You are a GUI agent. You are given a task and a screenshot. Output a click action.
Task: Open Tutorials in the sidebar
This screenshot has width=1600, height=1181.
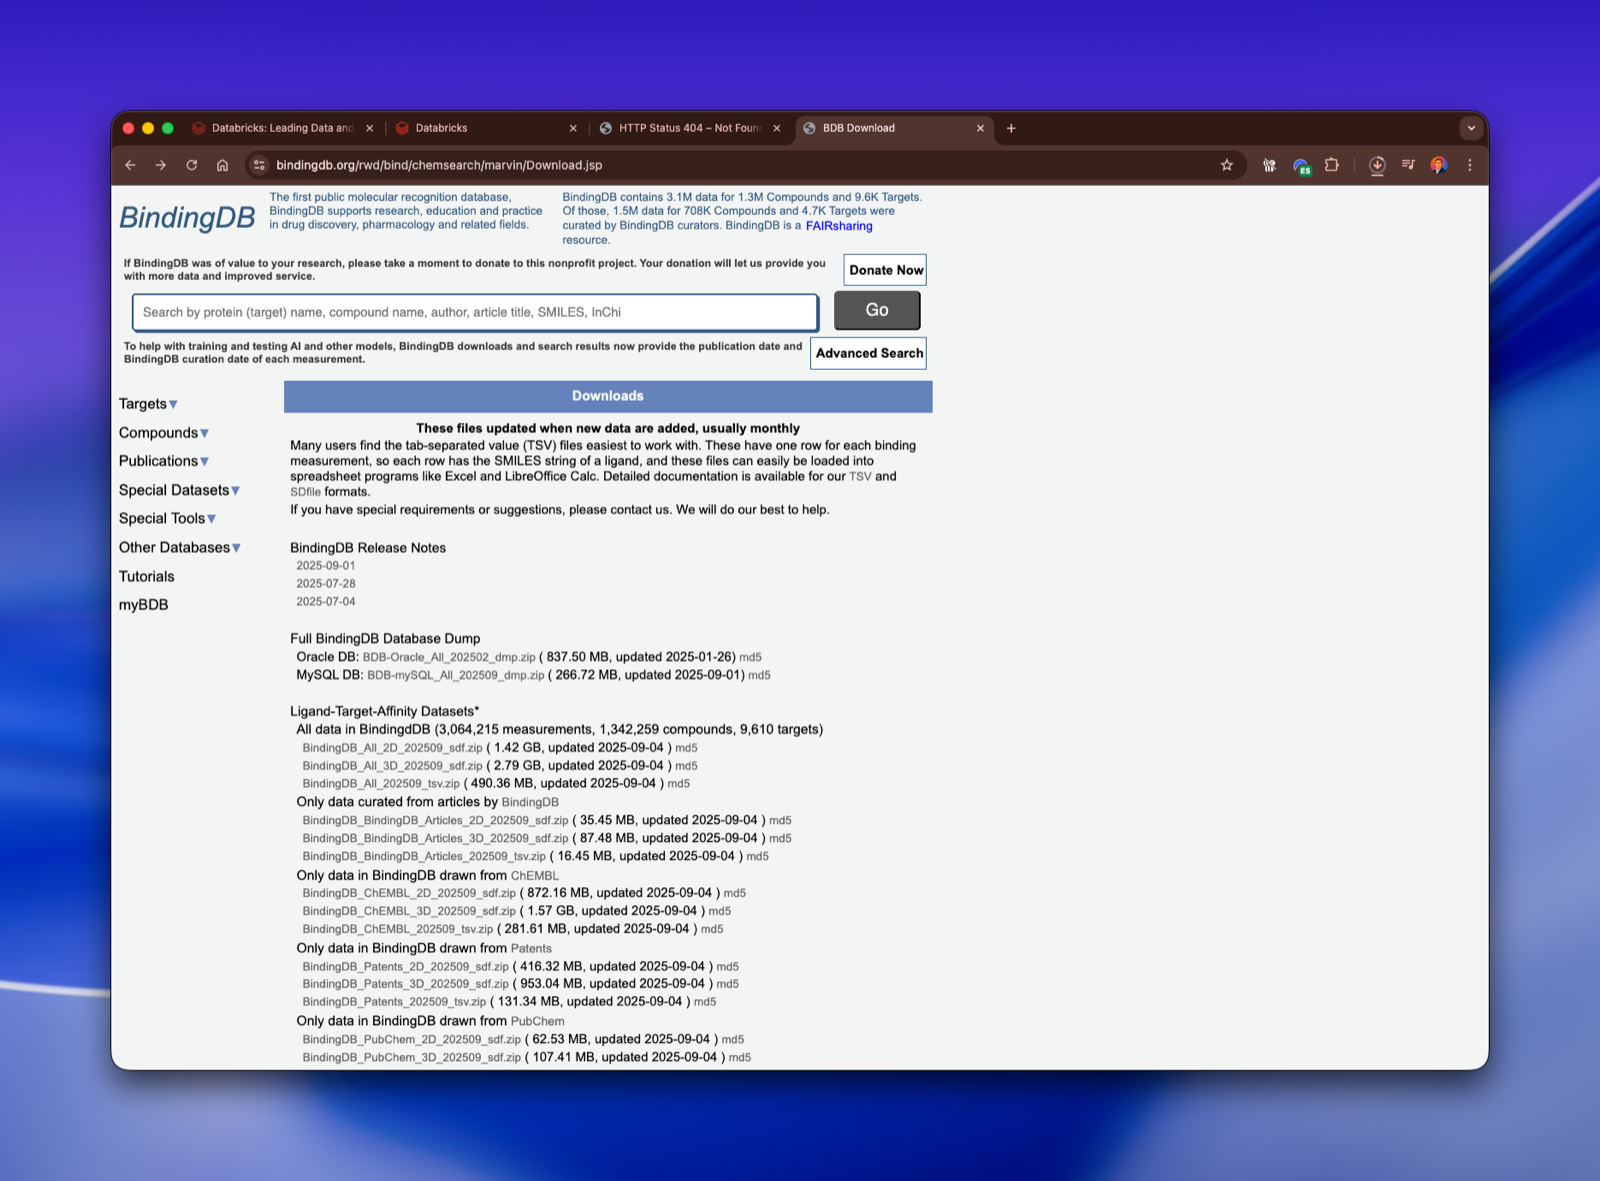coord(146,576)
